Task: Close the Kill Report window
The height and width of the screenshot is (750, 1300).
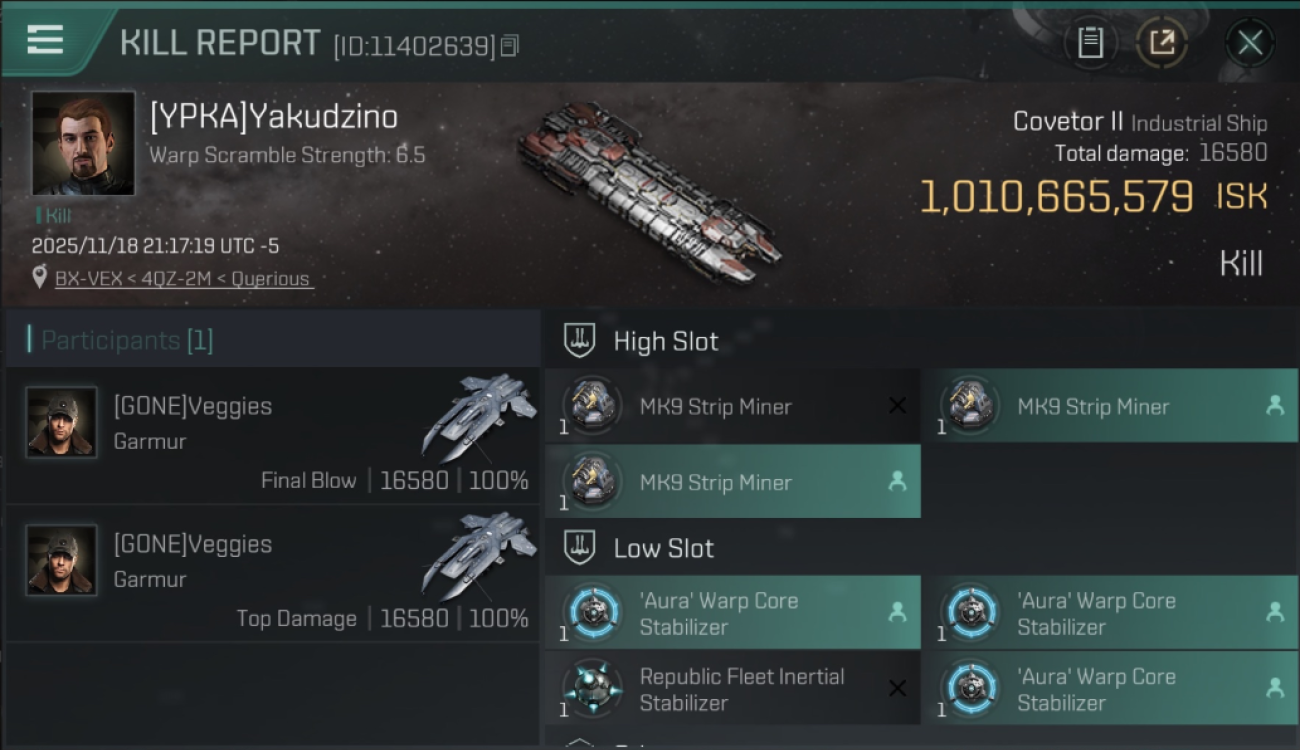Action: (1249, 42)
